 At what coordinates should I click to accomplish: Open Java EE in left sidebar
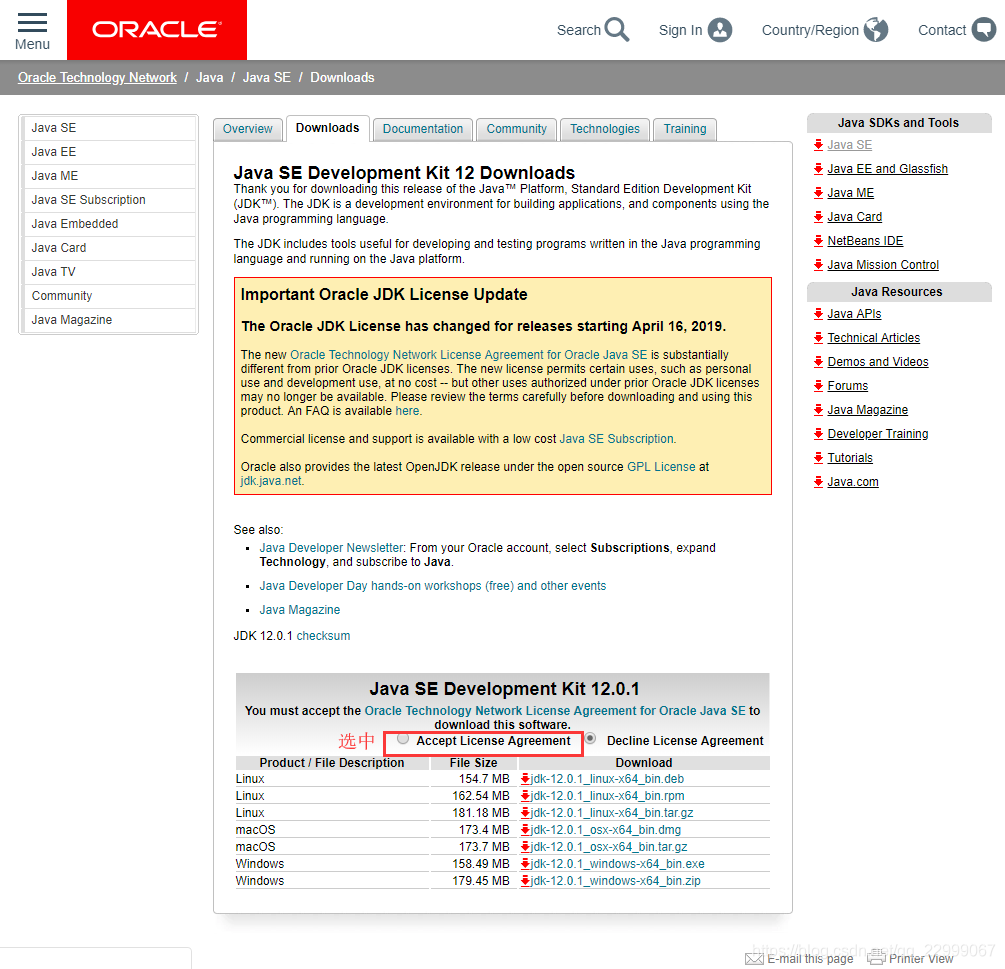coord(110,152)
